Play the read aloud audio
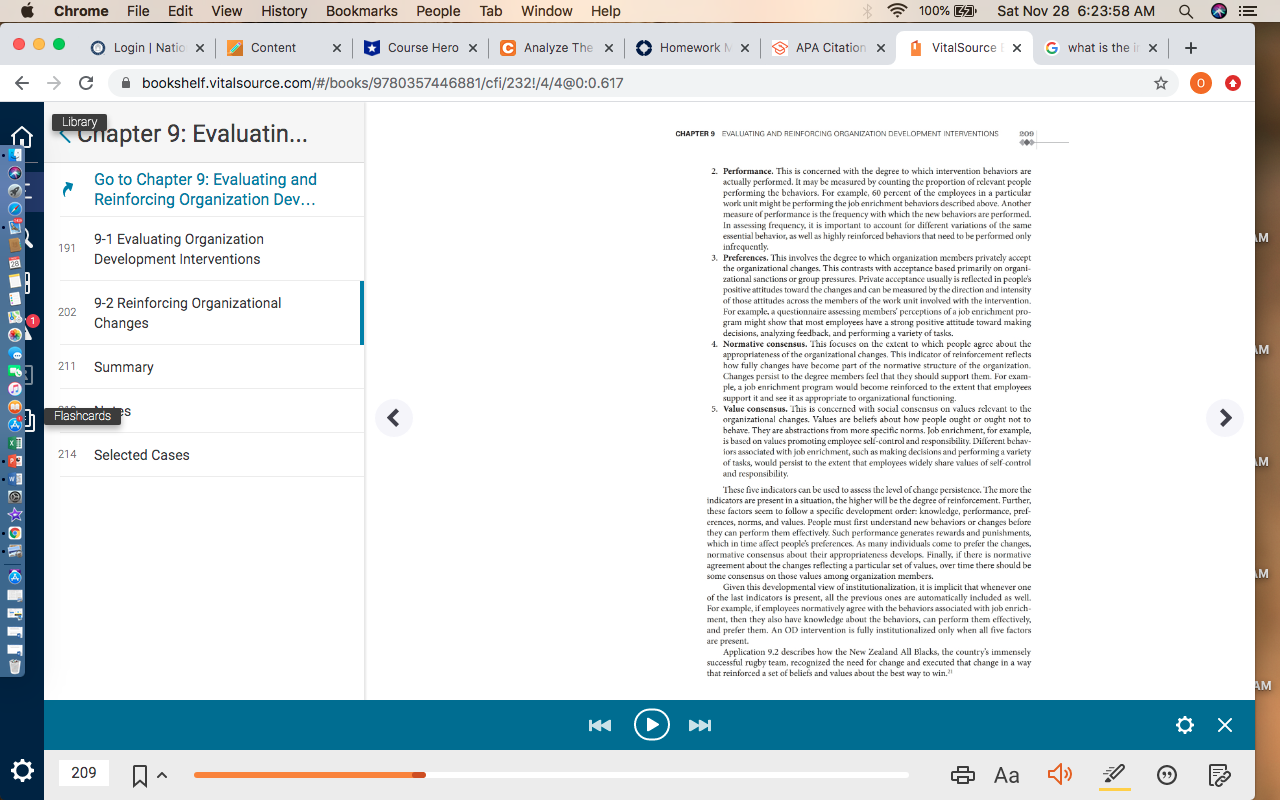This screenshot has width=1280, height=800. coord(651,725)
